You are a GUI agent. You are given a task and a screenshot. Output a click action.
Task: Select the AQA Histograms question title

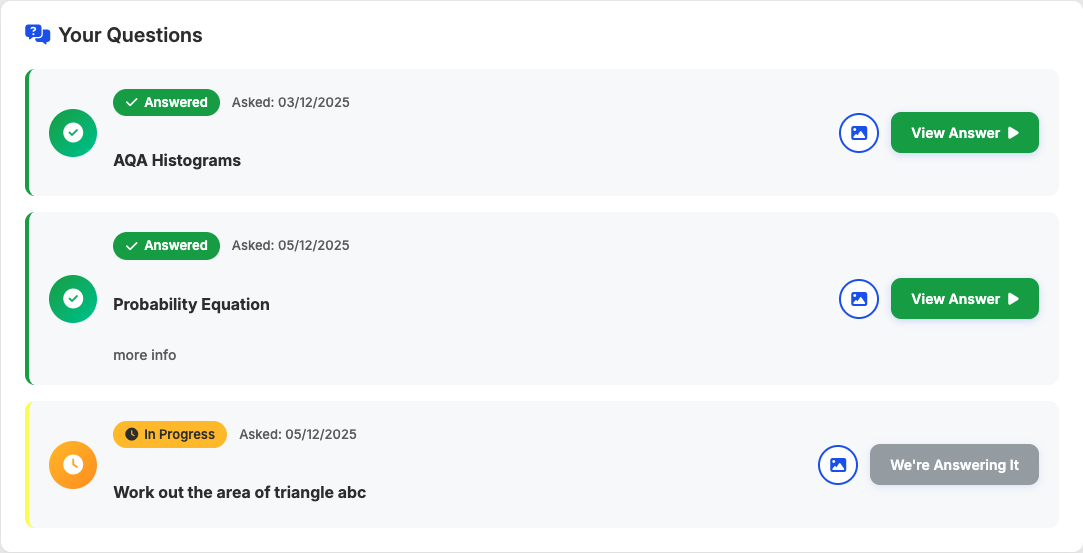tap(177, 160)
